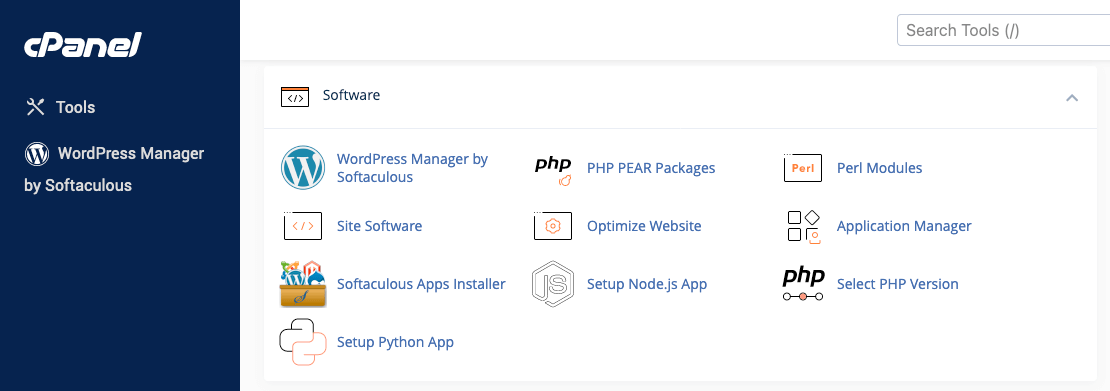Click the Software section code icon

coord(294,96)
